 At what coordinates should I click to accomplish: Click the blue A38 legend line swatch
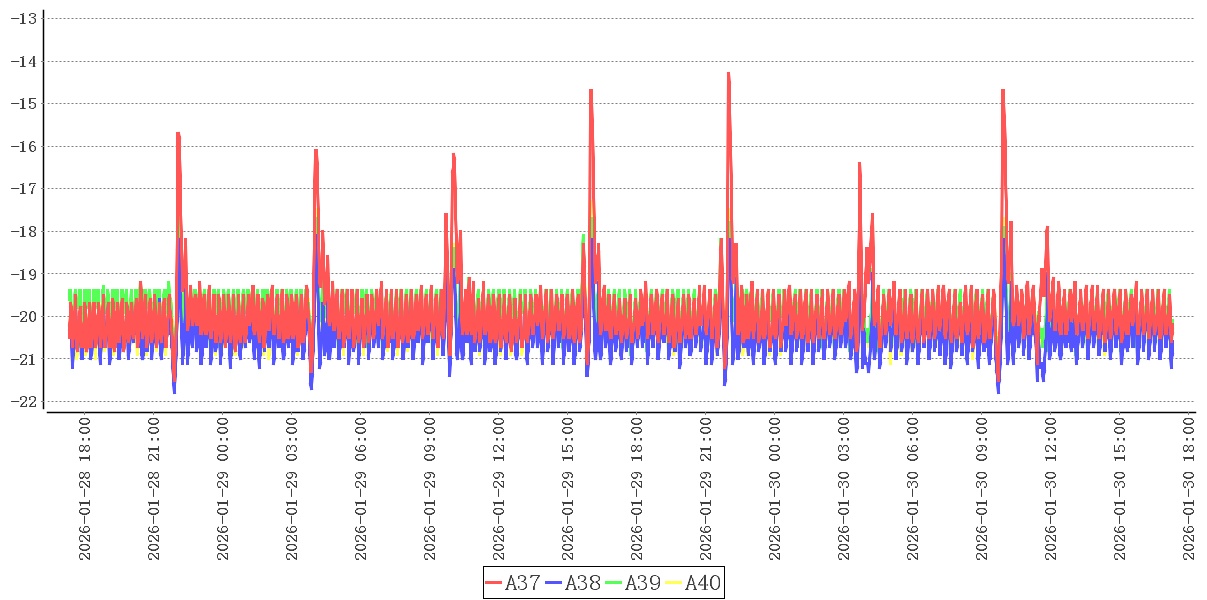click(554, 583)
